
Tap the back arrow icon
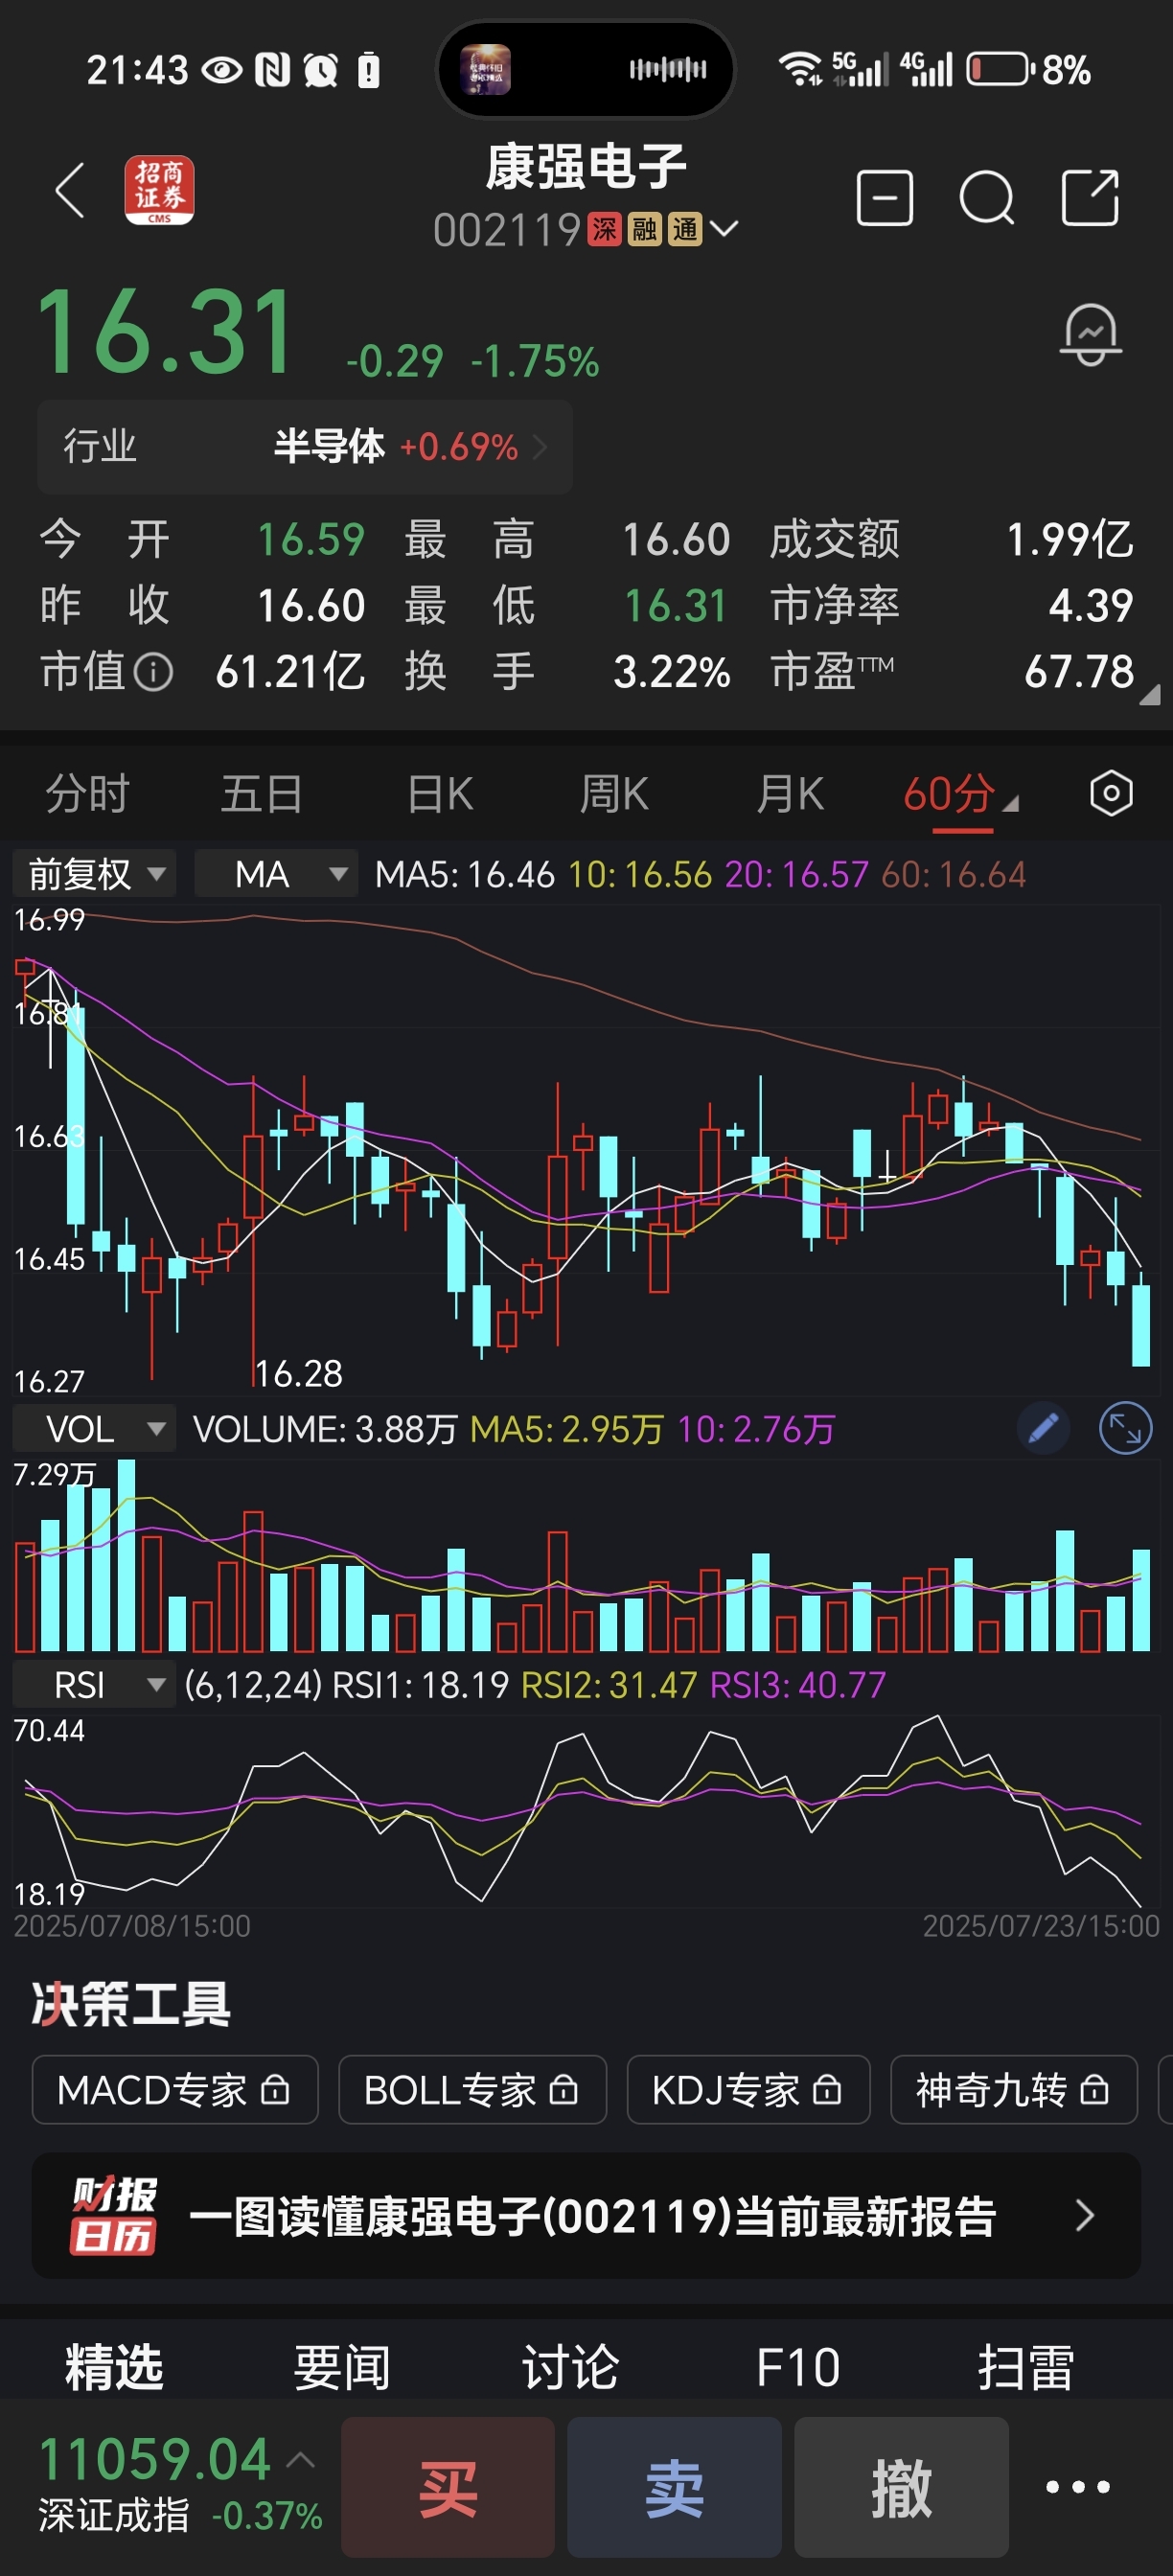click(x=70, y=190)
